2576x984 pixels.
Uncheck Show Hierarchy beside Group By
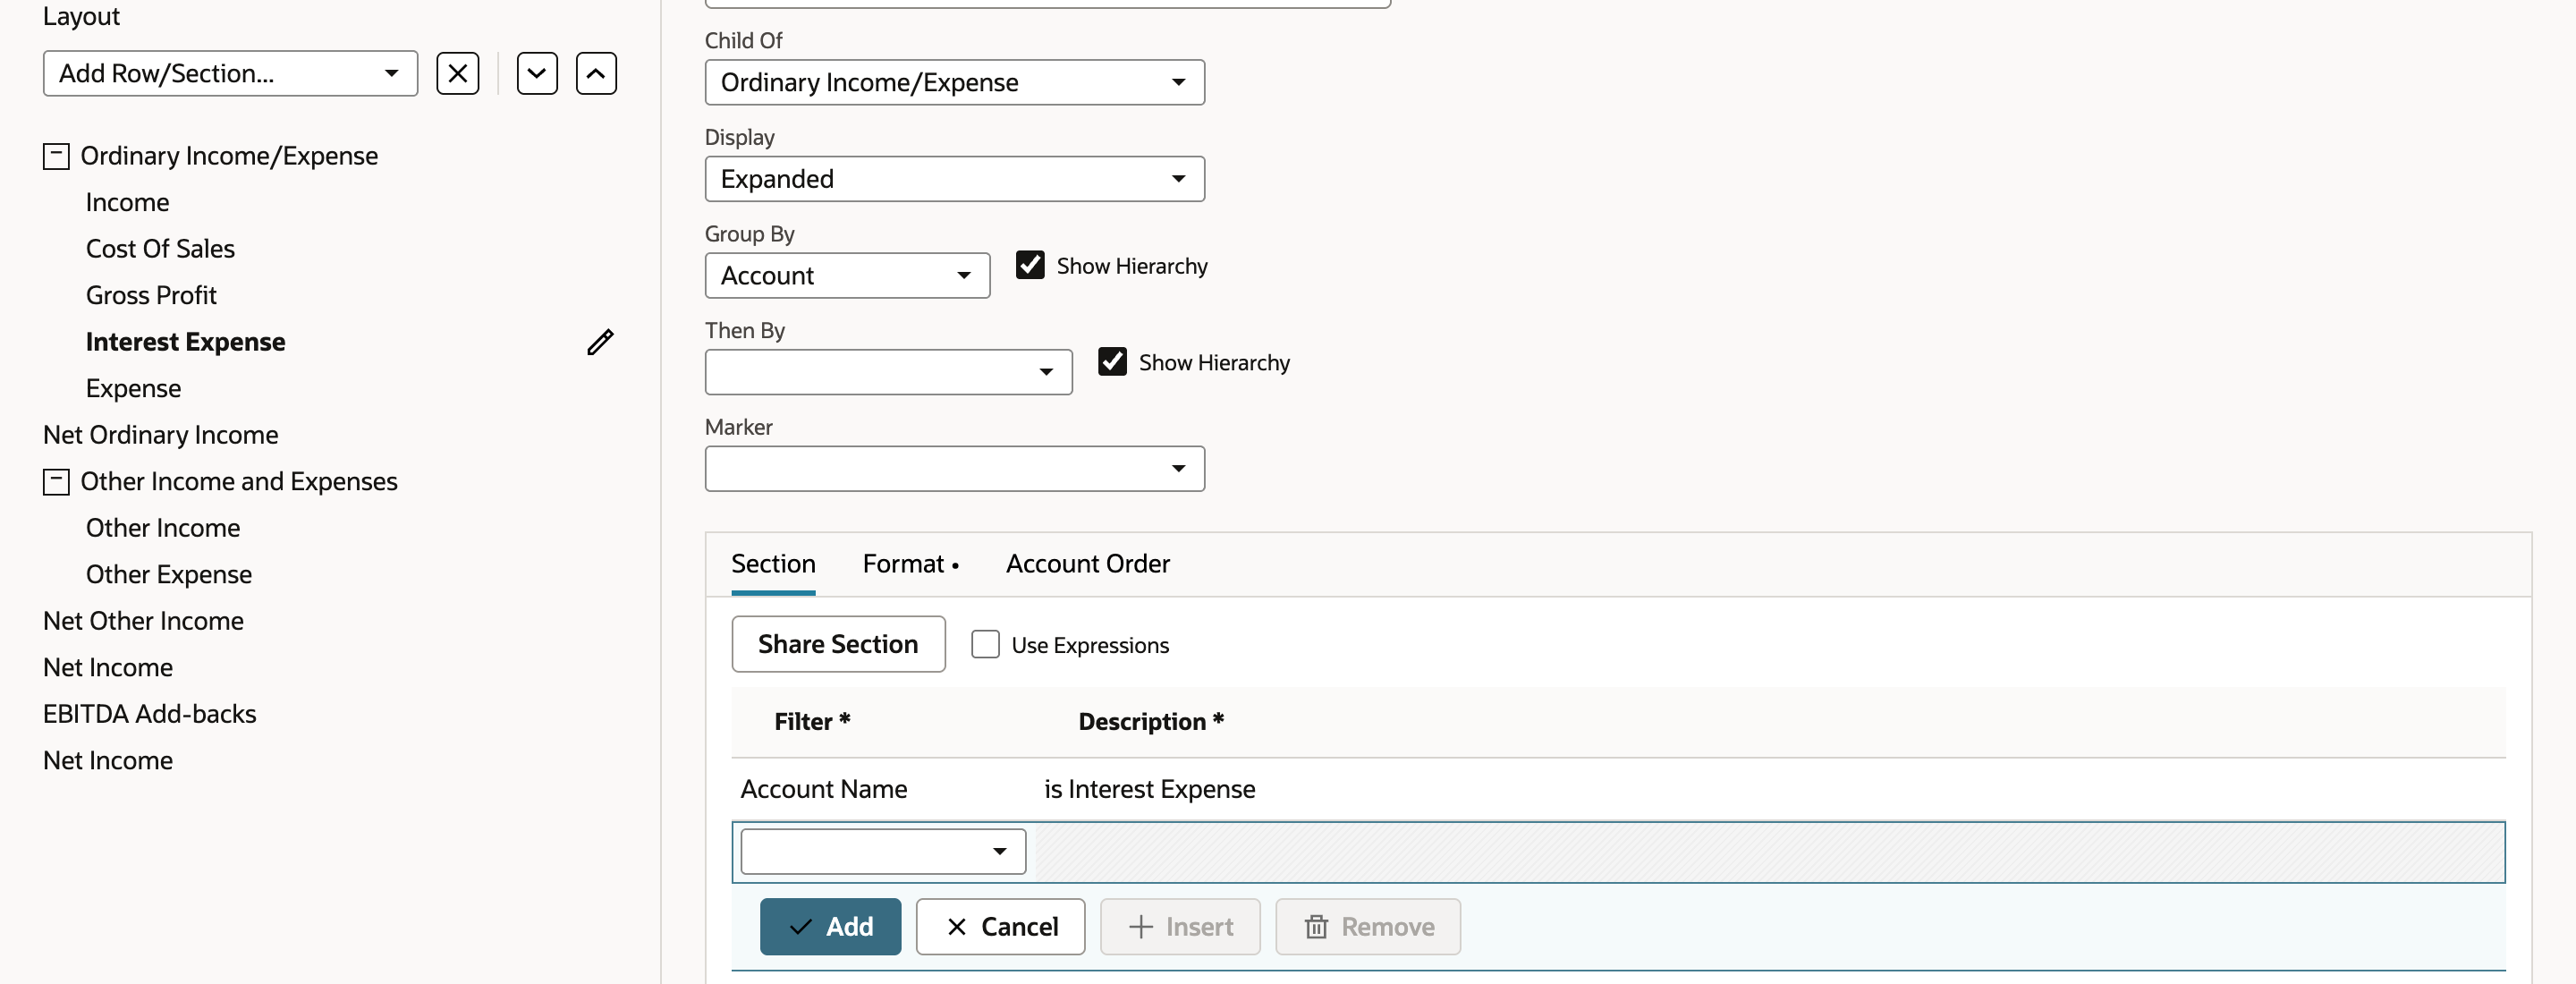point(1030,265)
